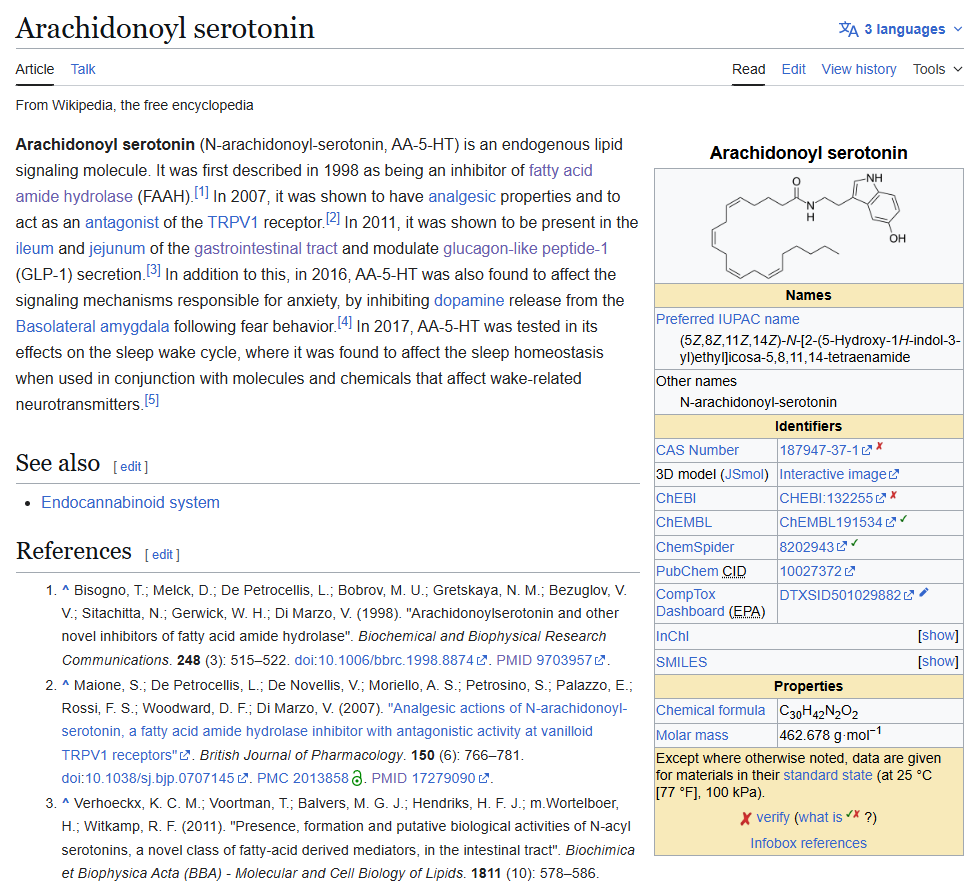Jump to citation [4] after fear behavior

[345, 322]
